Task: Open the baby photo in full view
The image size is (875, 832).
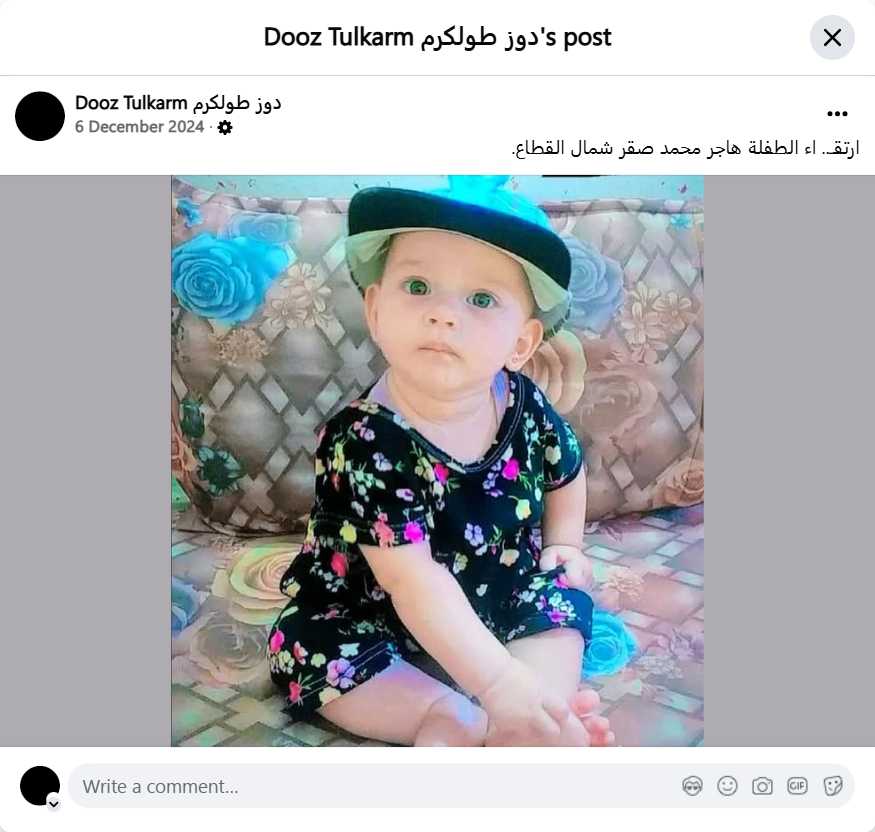Action: click(437, 461)
